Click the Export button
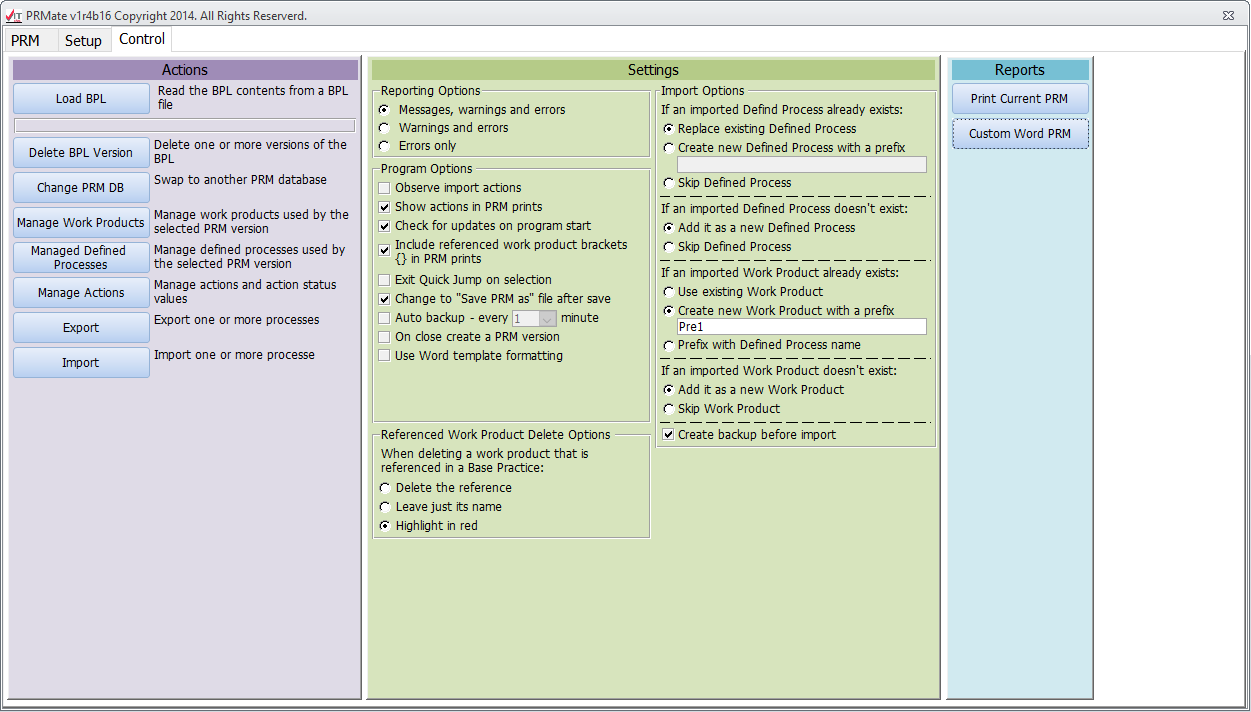This screenshot has width=1251, height=712. pyautogui.click(x=81, y=328)
